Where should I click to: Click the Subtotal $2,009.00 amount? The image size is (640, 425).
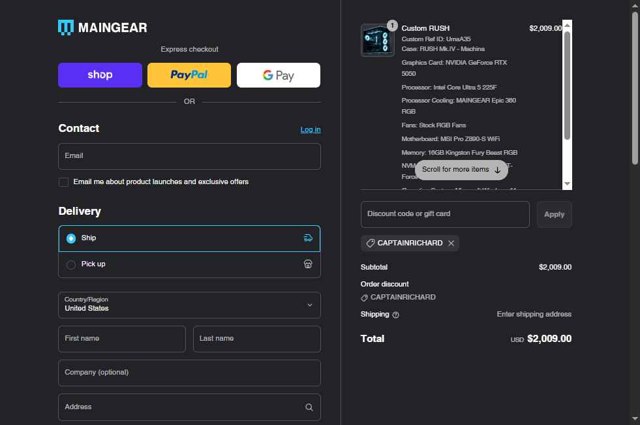[555, 267]
